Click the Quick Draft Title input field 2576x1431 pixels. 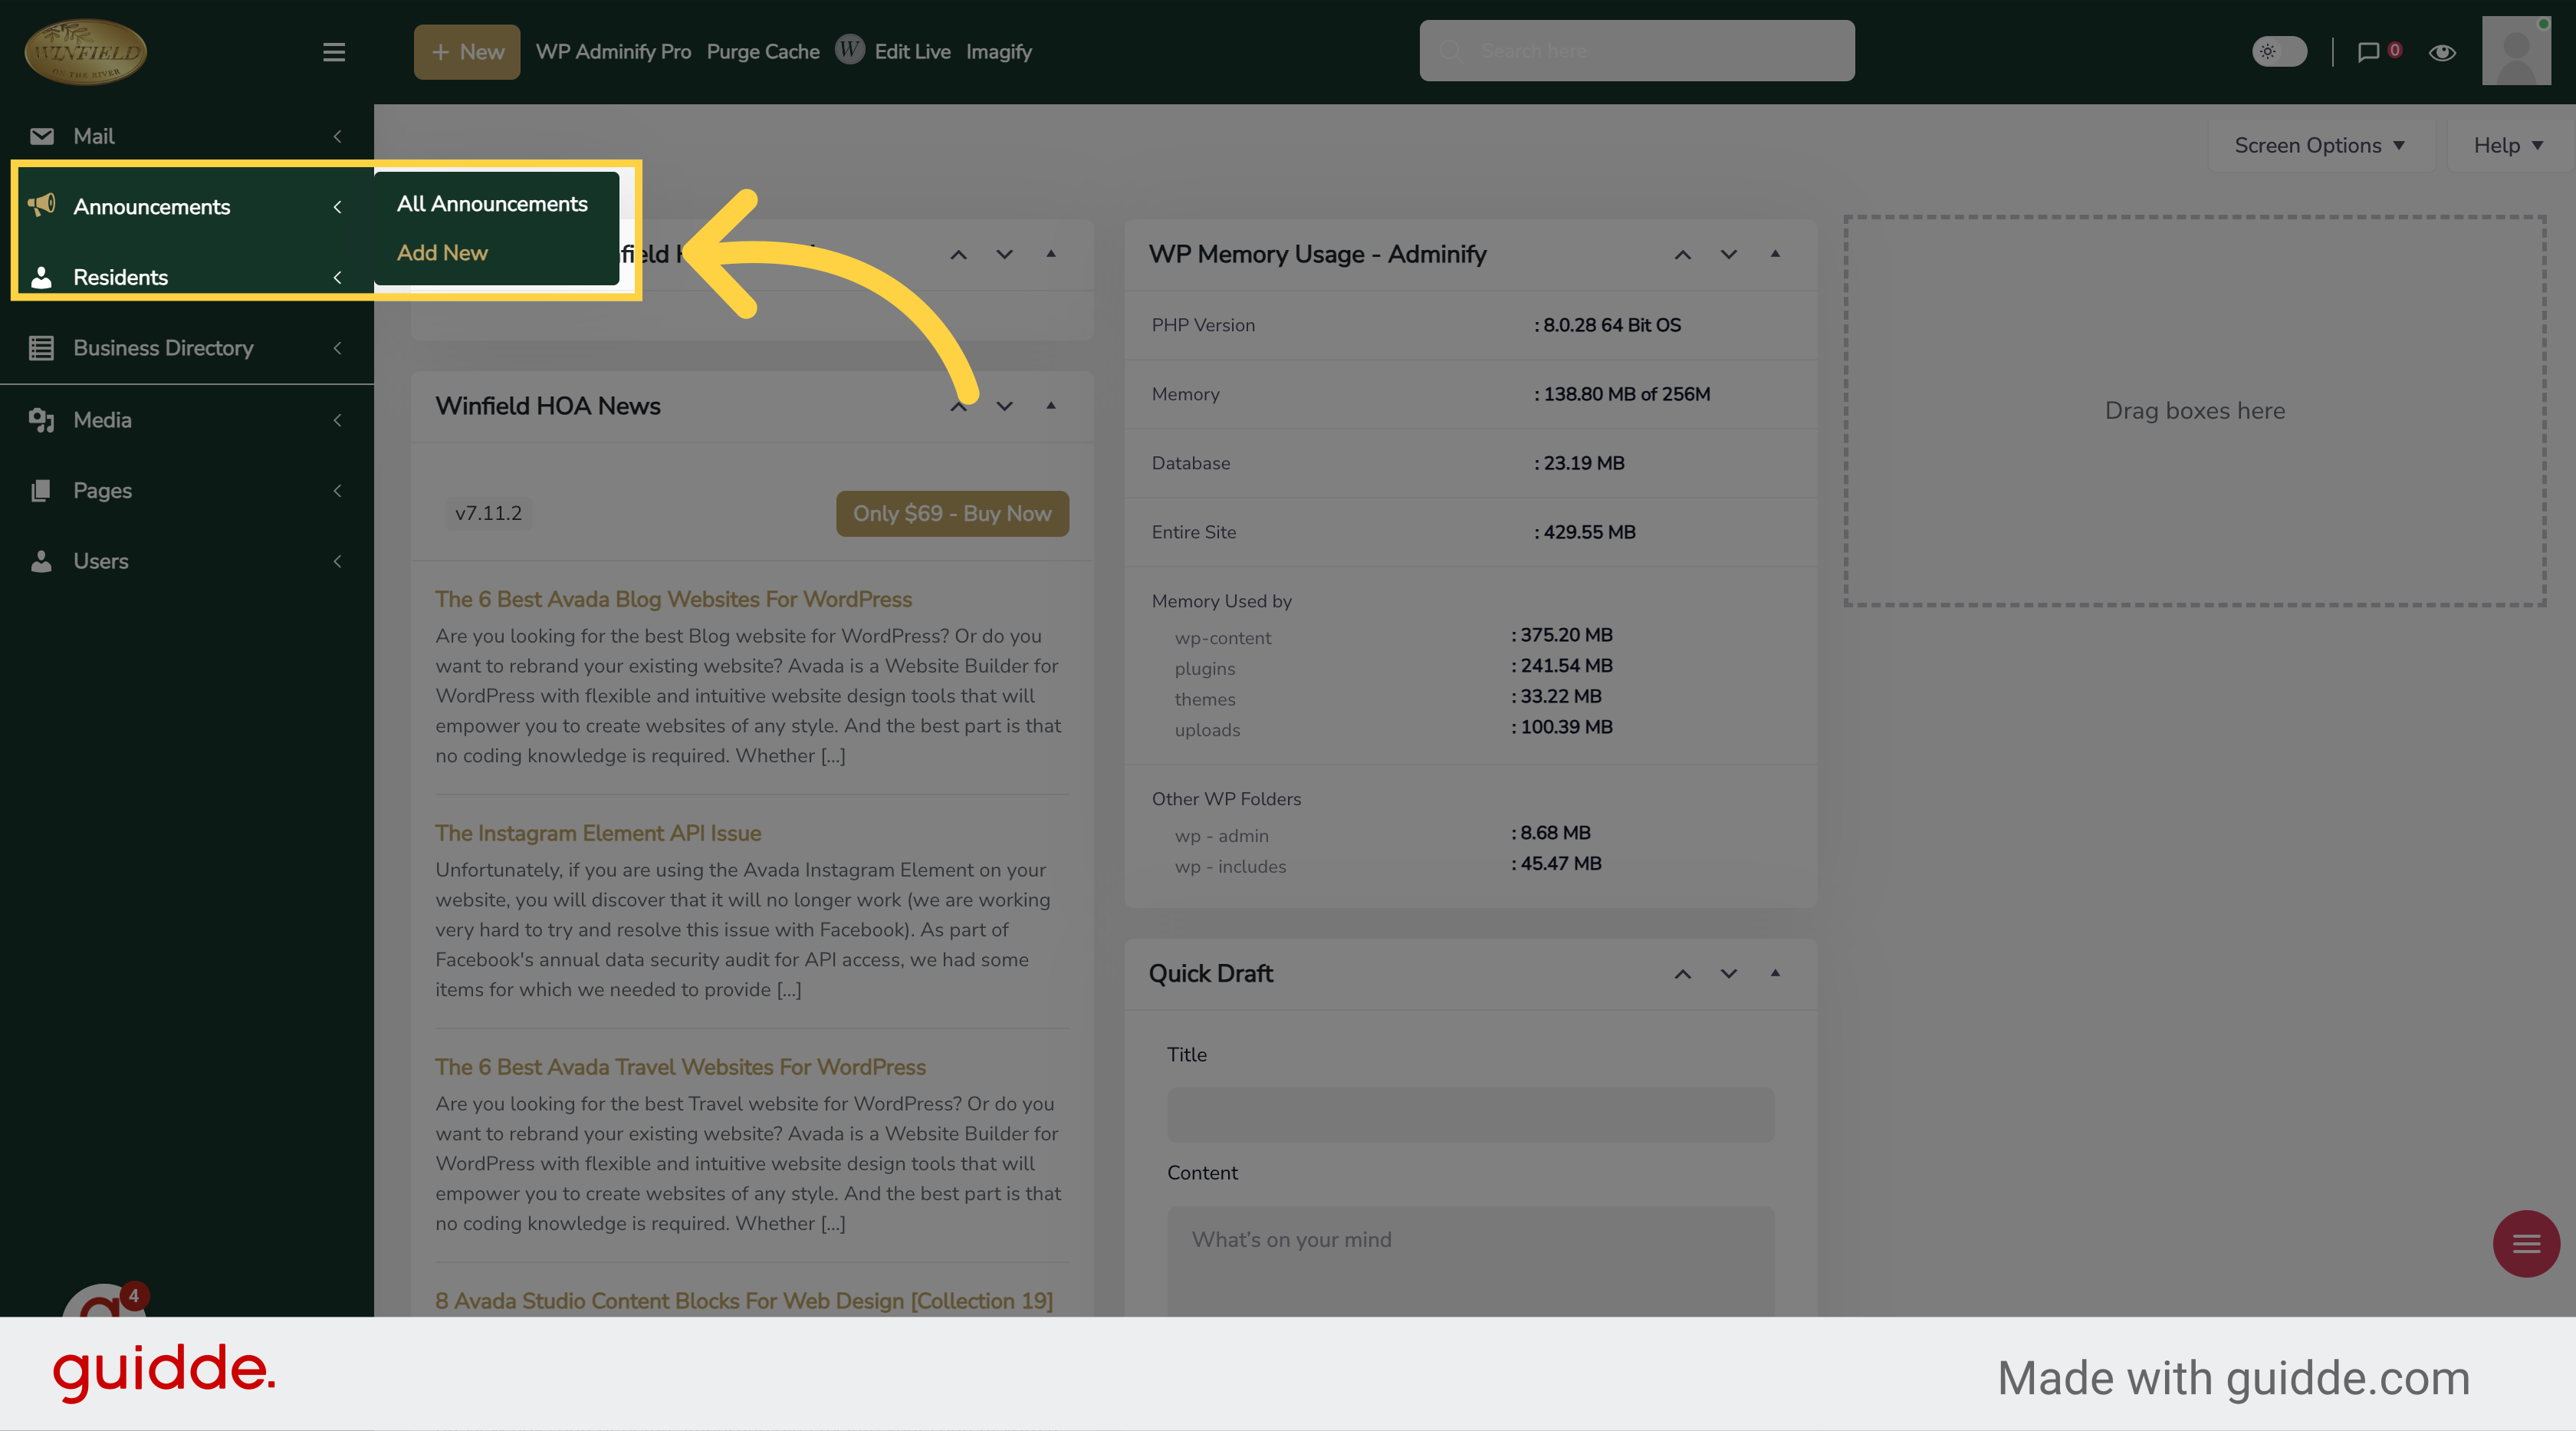(x=1470, y=1114)
